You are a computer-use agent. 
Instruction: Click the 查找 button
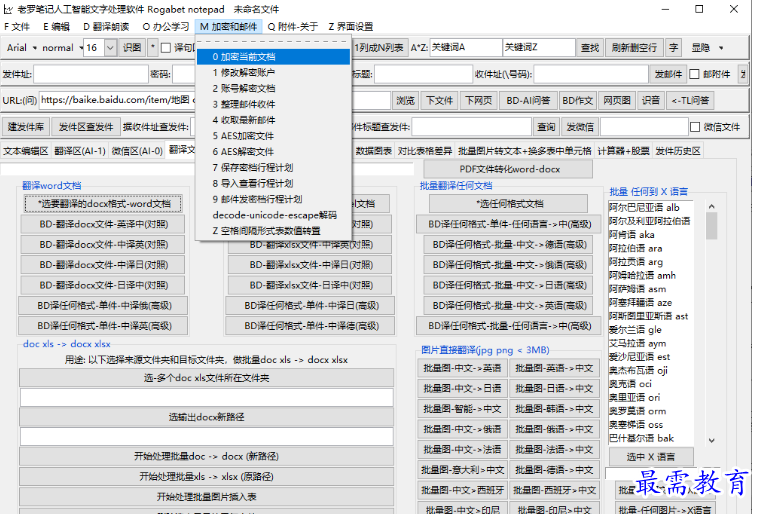coord(589,47)
